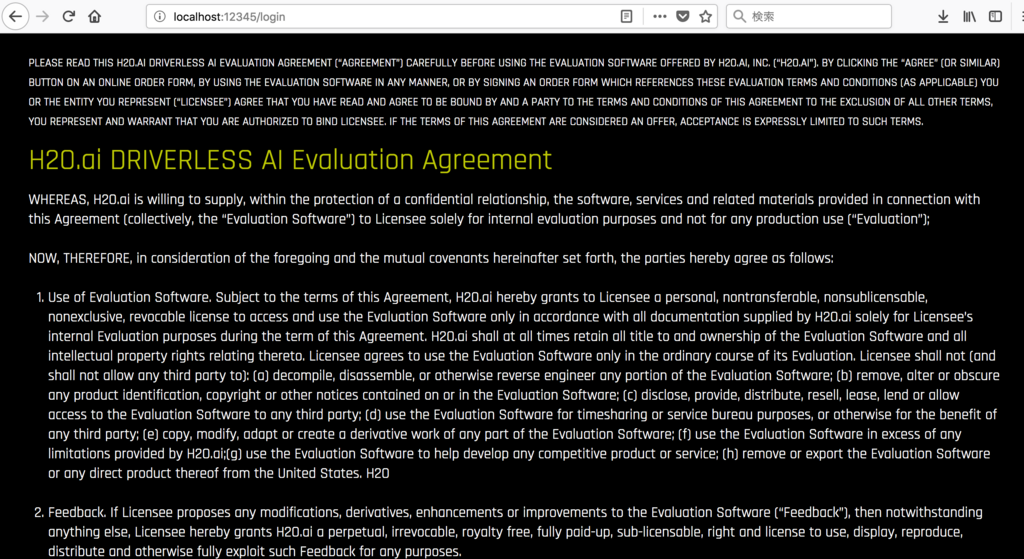Bookmark this page with the star icon

705,17
